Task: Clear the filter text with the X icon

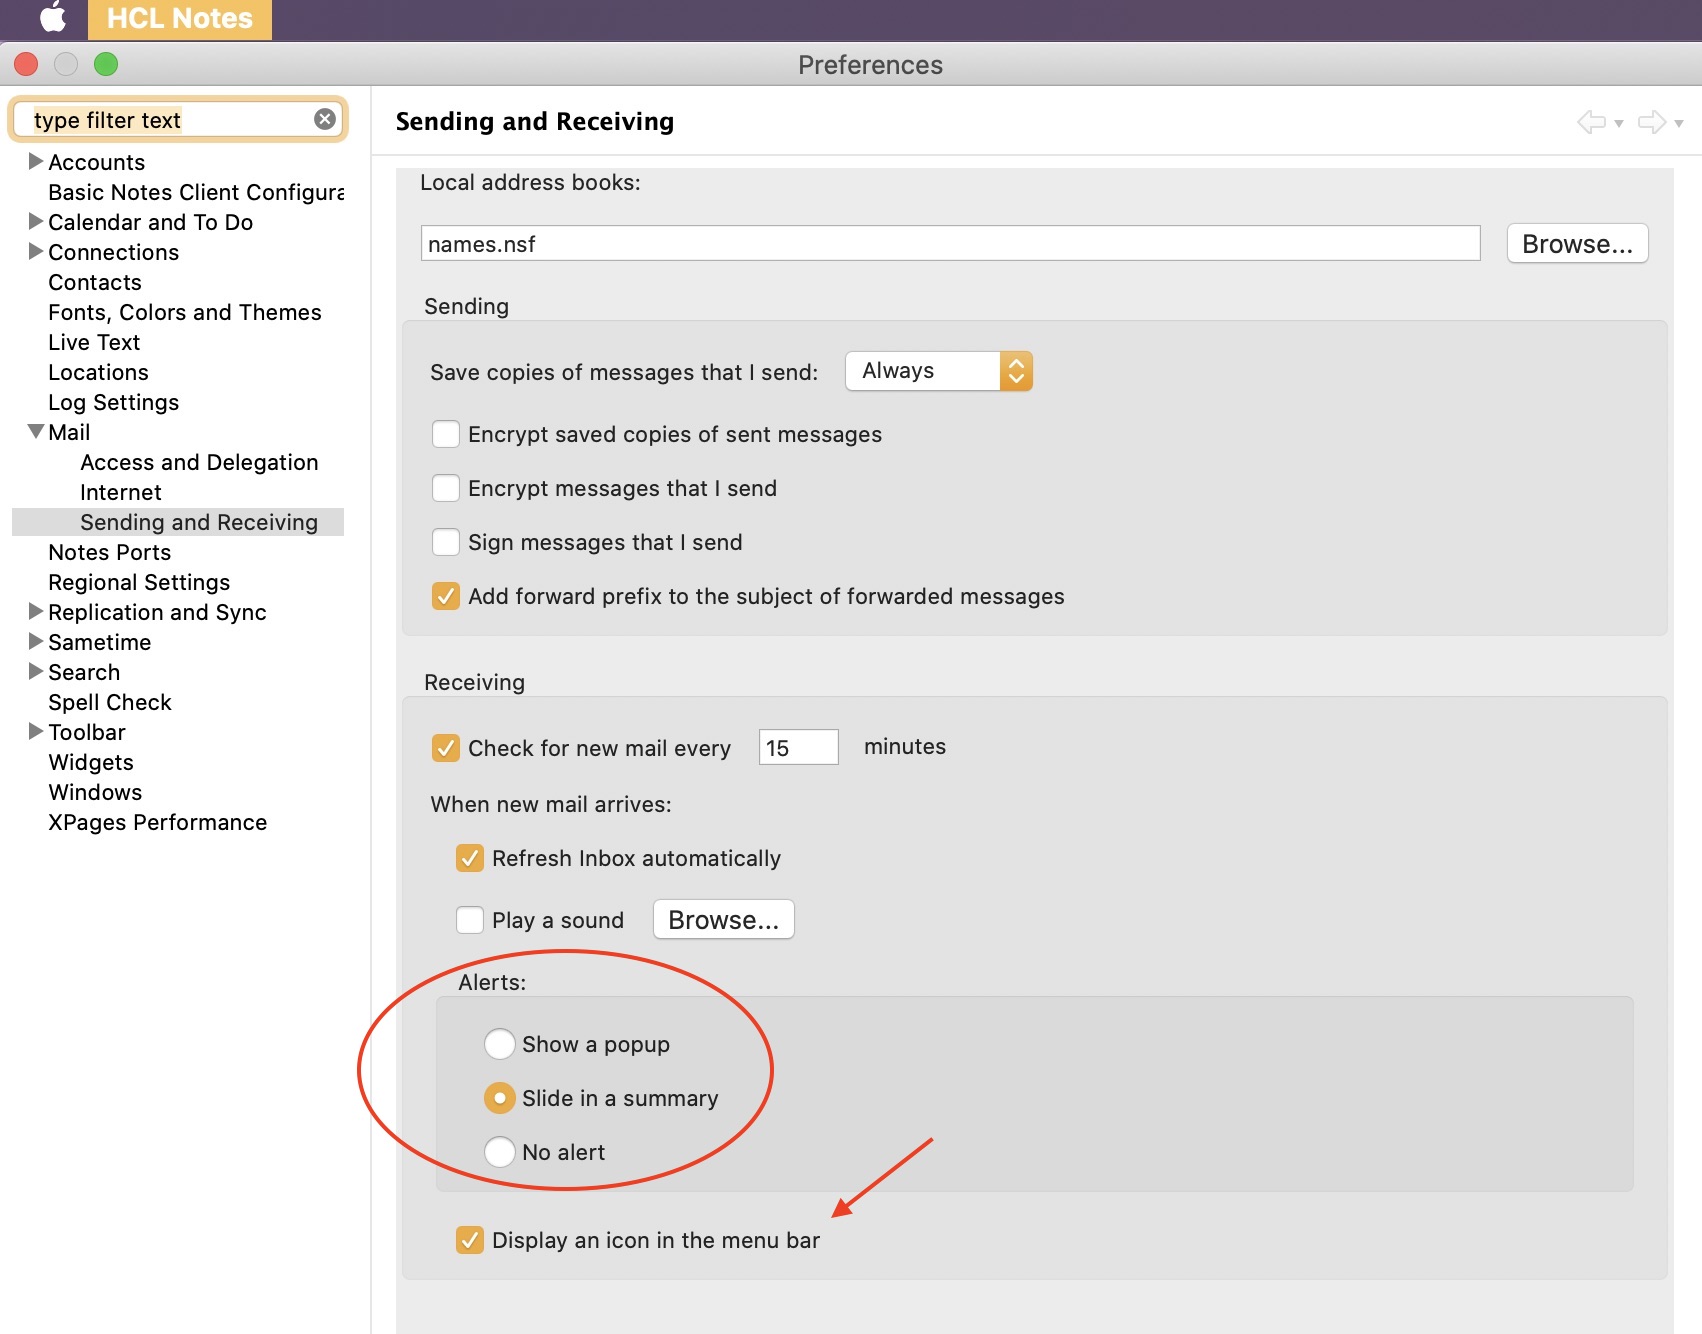Action: click(325, 119)
